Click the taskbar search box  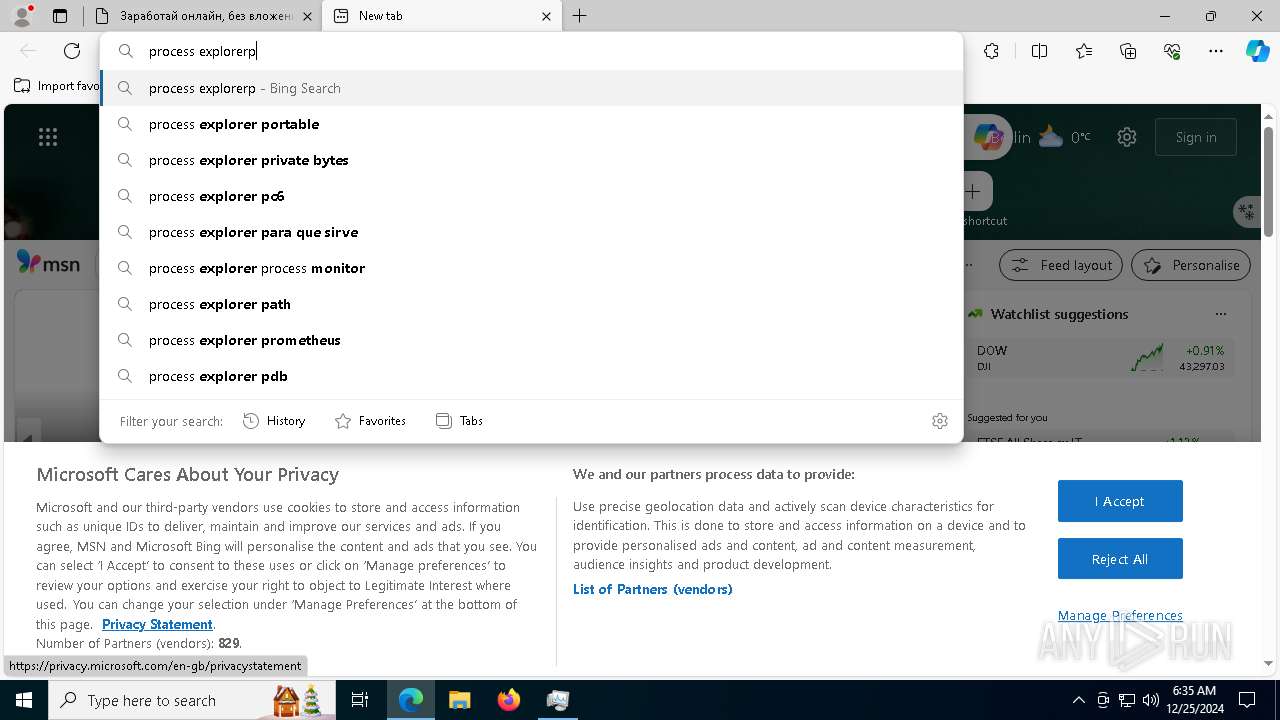click(191, 700)
